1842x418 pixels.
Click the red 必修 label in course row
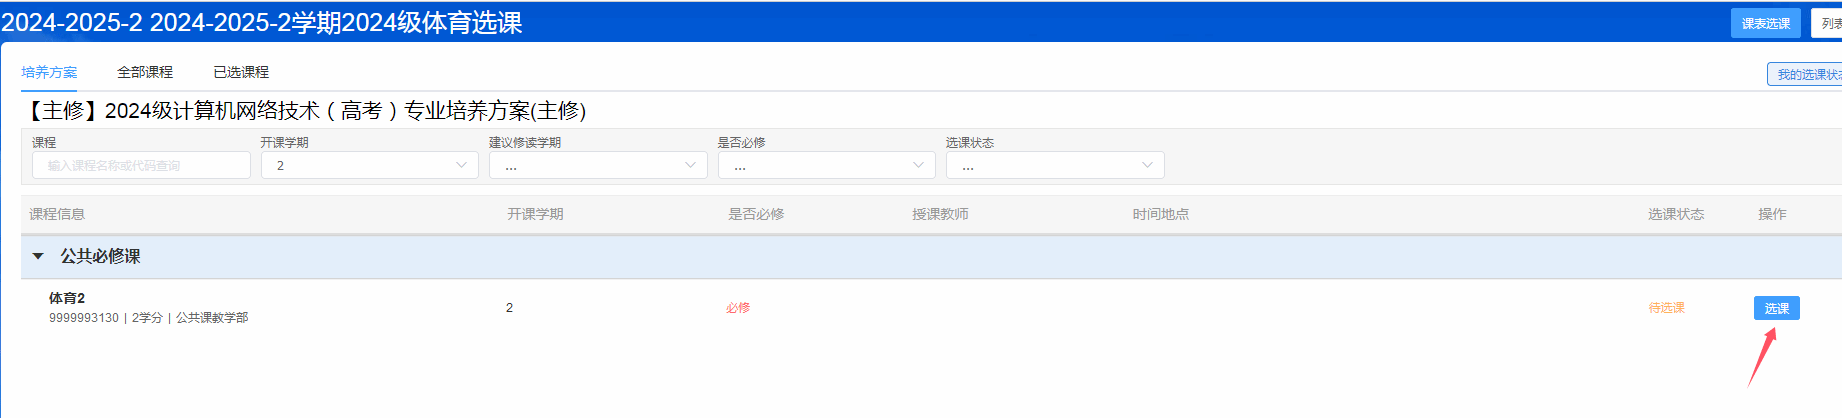tap(738, 308)
